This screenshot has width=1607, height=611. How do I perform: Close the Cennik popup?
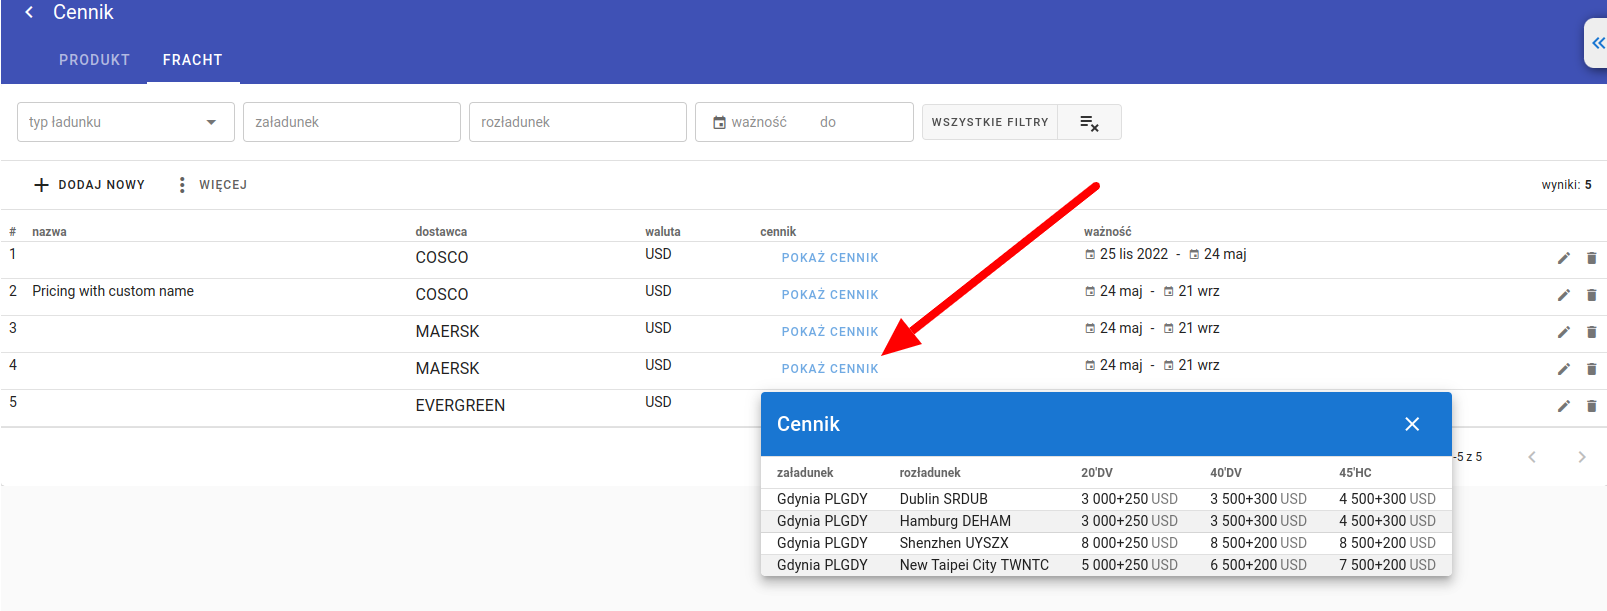coord(1412,424)
